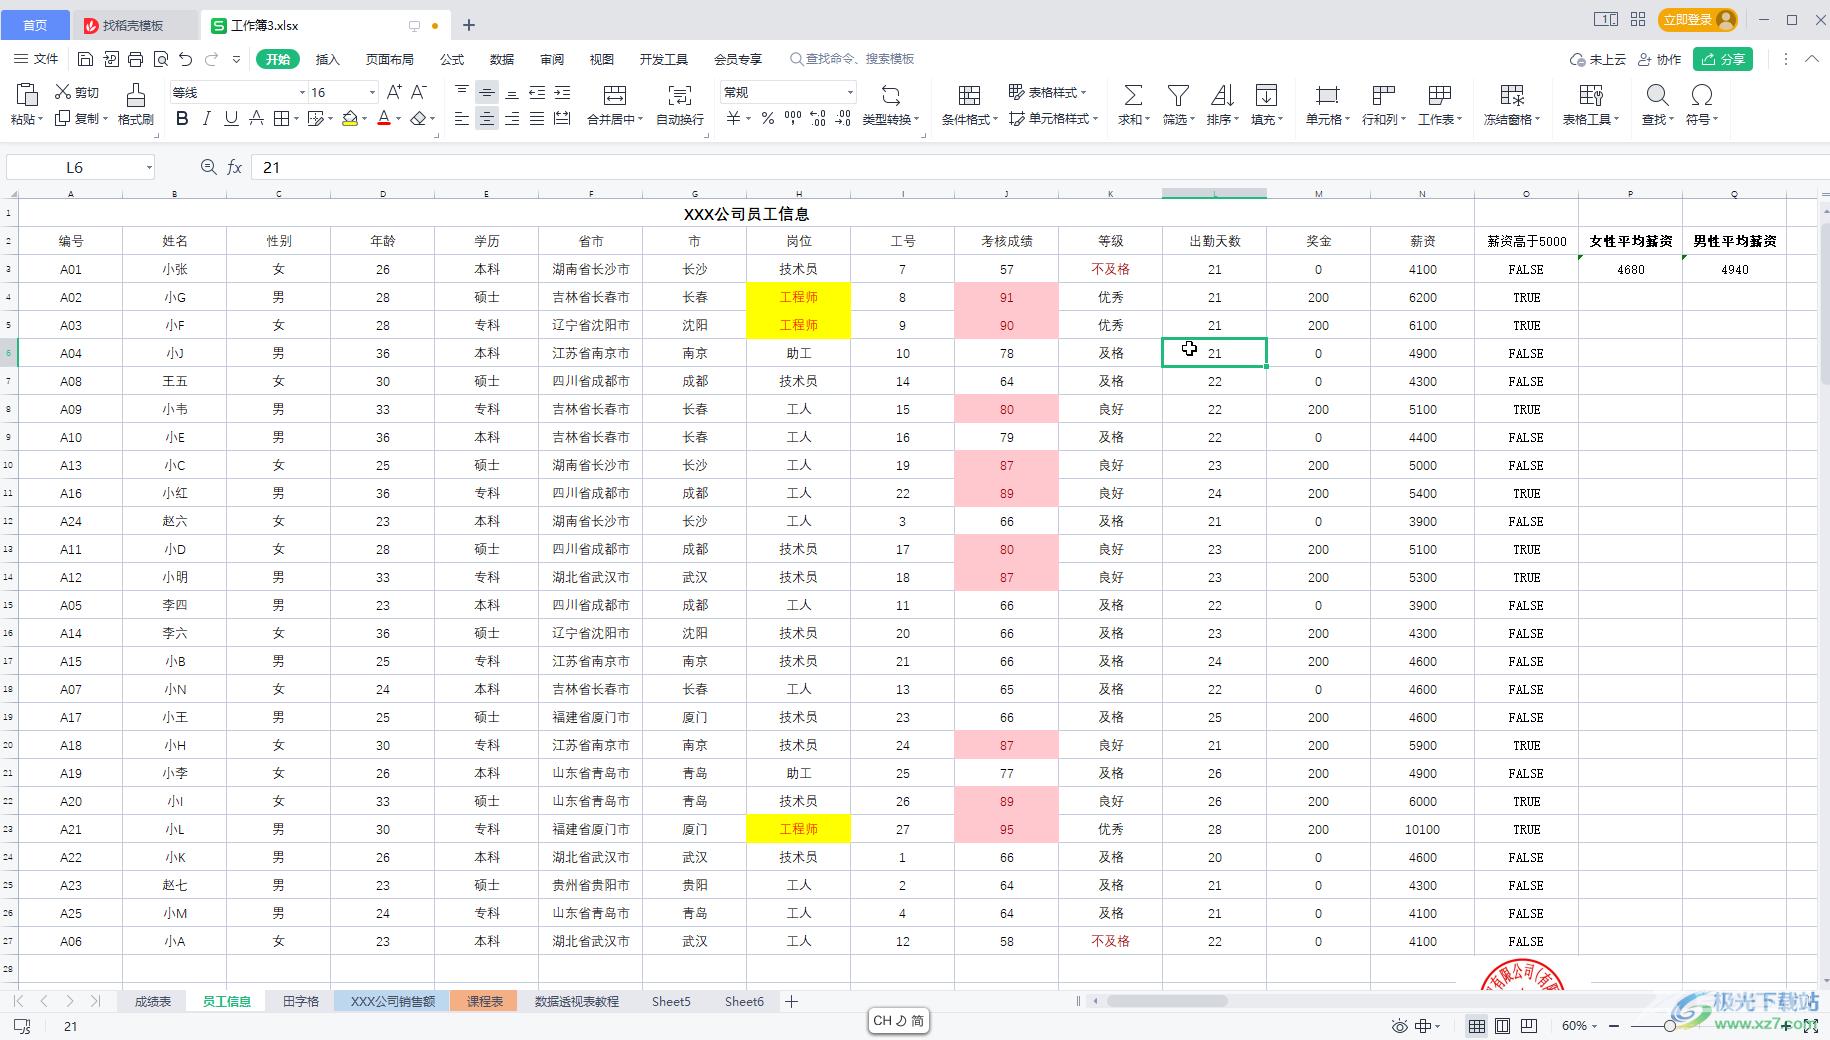Open the Formulas (公式) tab
This screenshot has height=1040, width=1830.
click(452, 59)
